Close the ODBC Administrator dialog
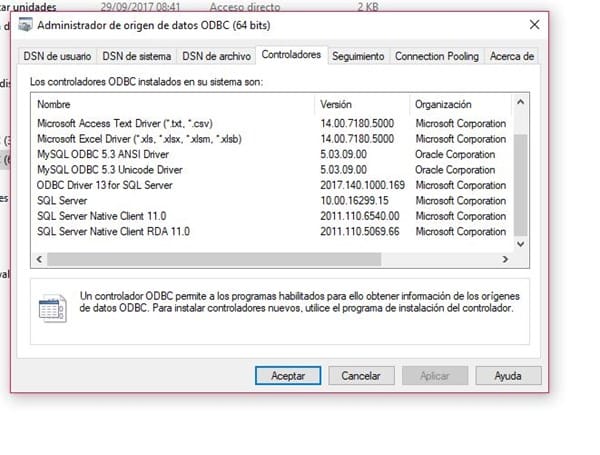Image resolution: width=600 pixels, height=455 pixels. coord(534,25)
